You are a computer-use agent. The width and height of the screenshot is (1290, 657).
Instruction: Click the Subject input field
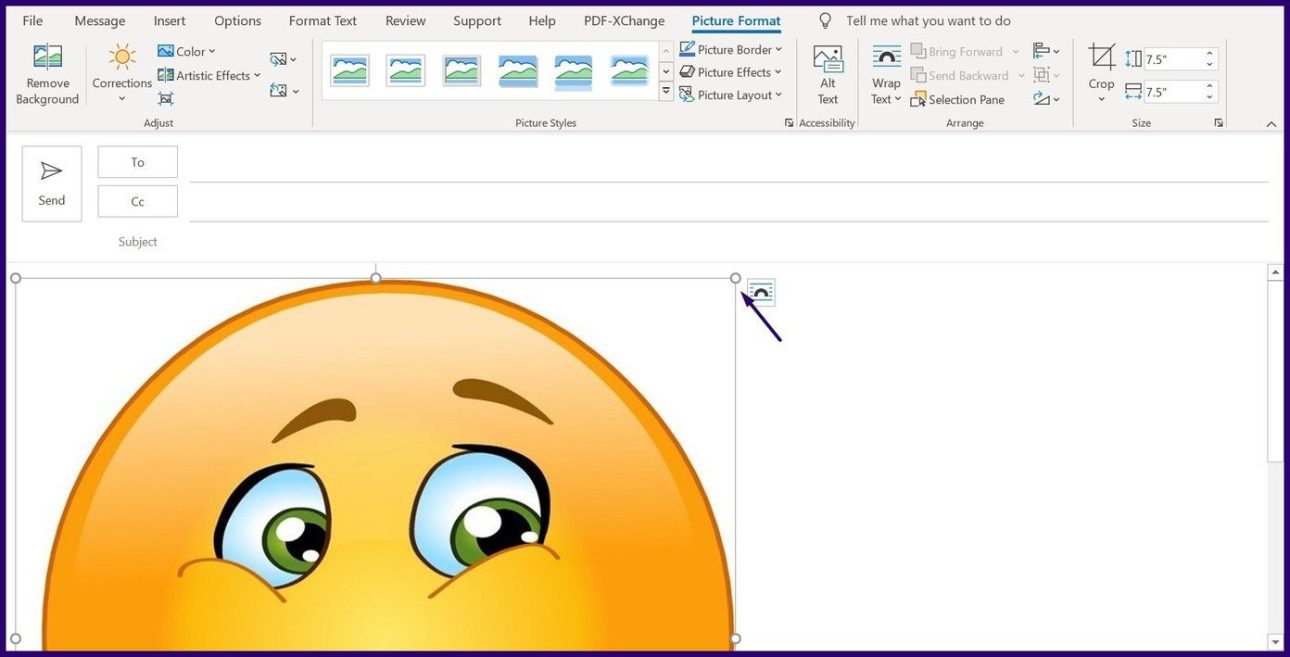700,242
